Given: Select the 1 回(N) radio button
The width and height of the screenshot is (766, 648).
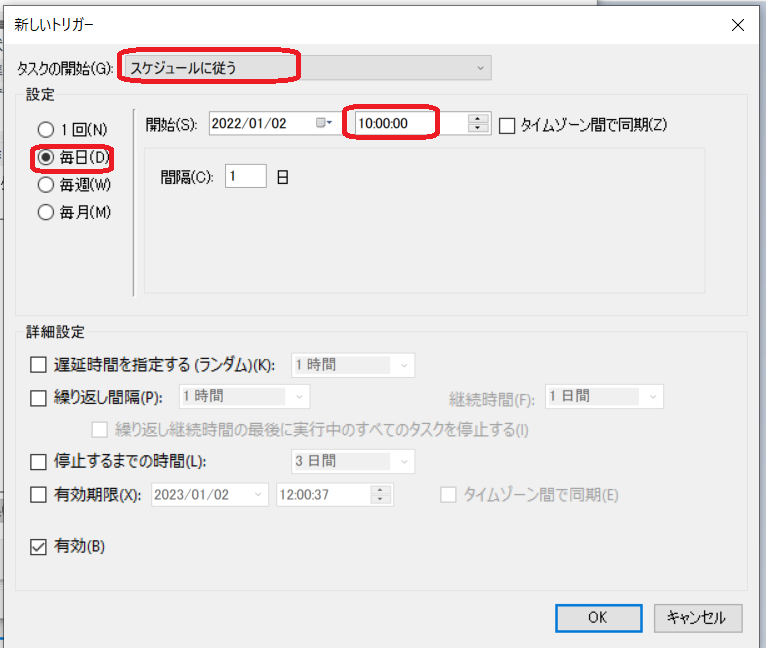Looking at the screenshot, I should pyautogui.click(x=45, y=129).
